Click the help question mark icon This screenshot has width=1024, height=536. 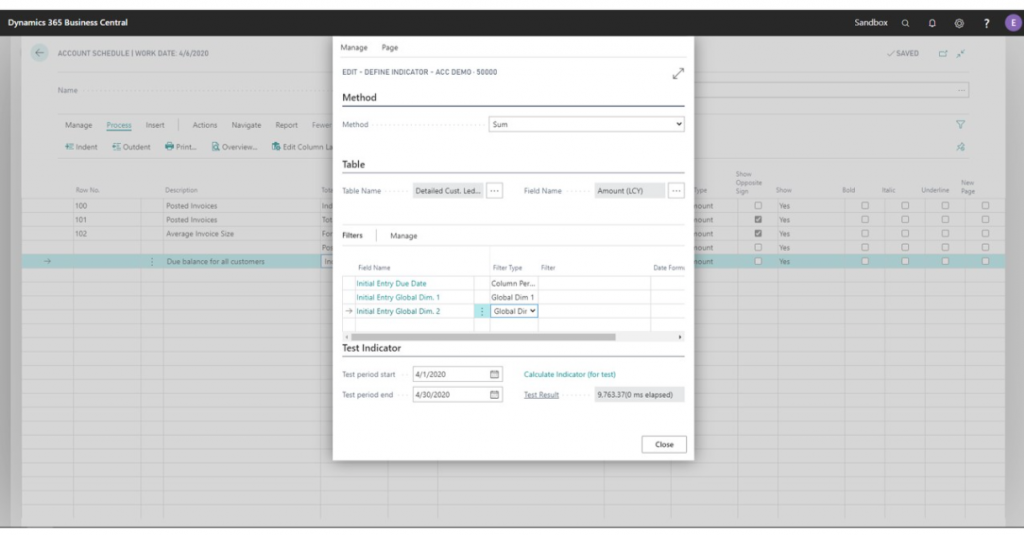[x=986, y=23]
